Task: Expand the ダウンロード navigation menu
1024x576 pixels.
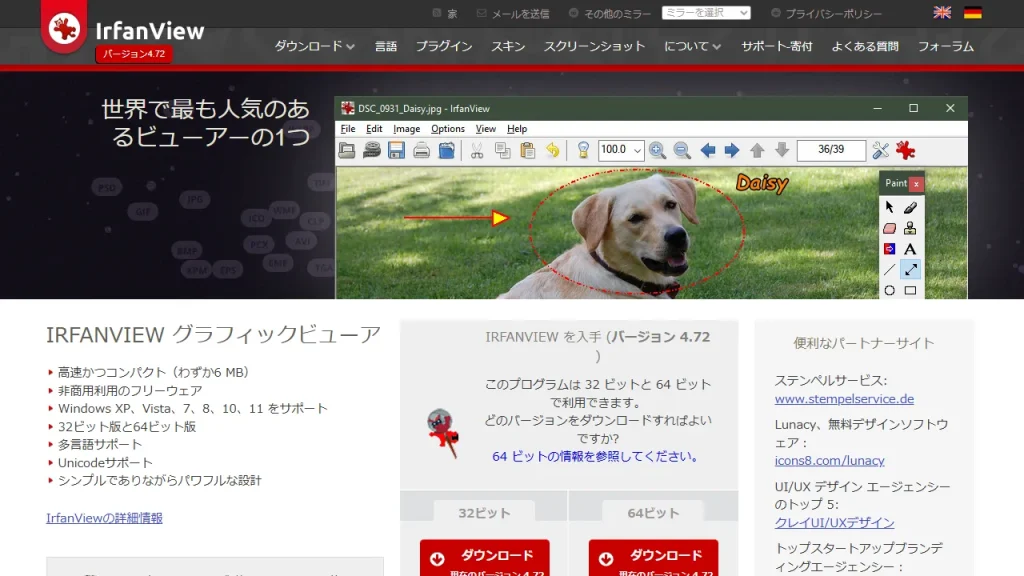Action: tap(314, 46)
